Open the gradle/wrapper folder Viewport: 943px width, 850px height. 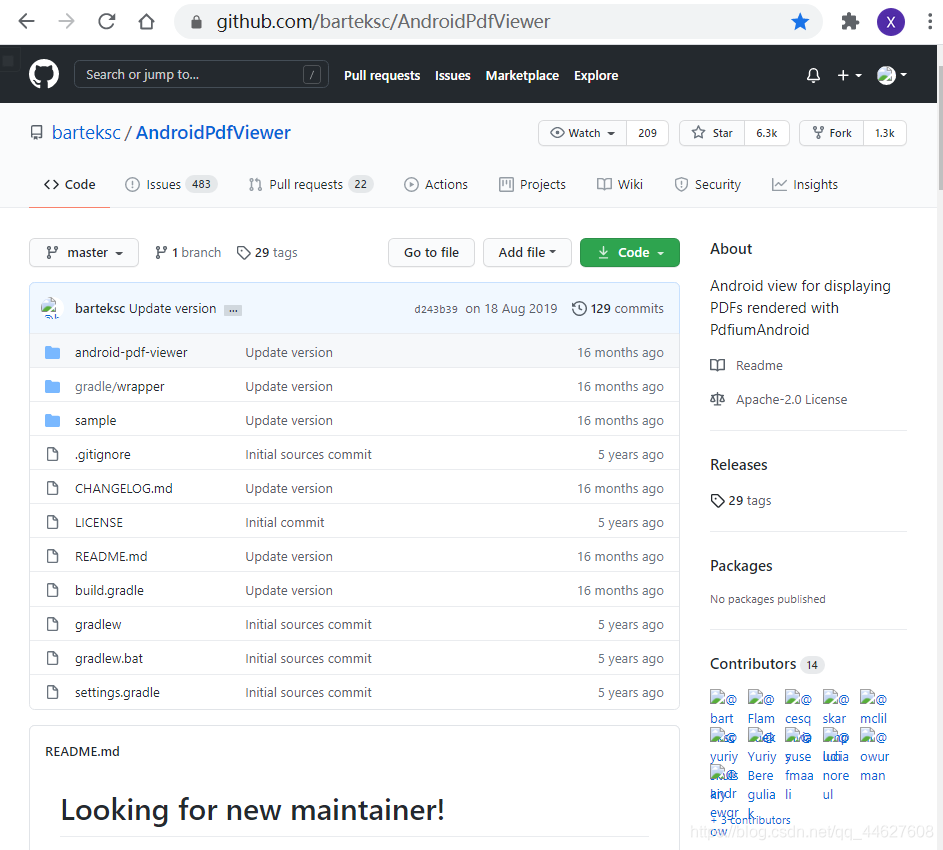point(119,387)
